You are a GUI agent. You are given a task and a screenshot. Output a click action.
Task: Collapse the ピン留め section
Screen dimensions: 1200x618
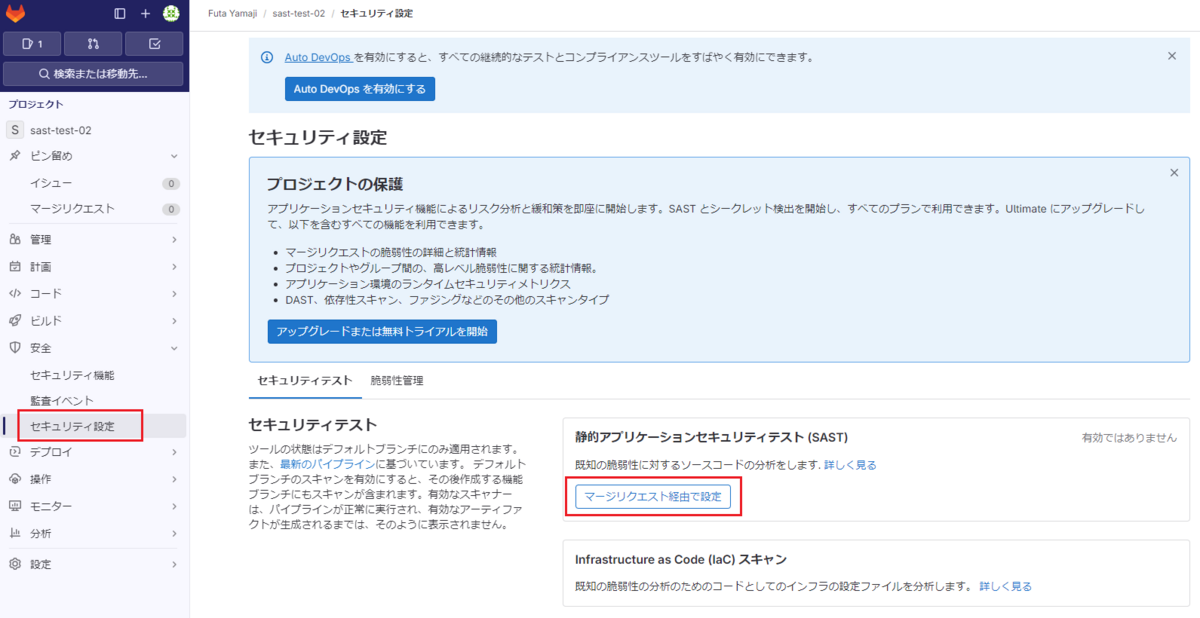(x=172, y=156)
